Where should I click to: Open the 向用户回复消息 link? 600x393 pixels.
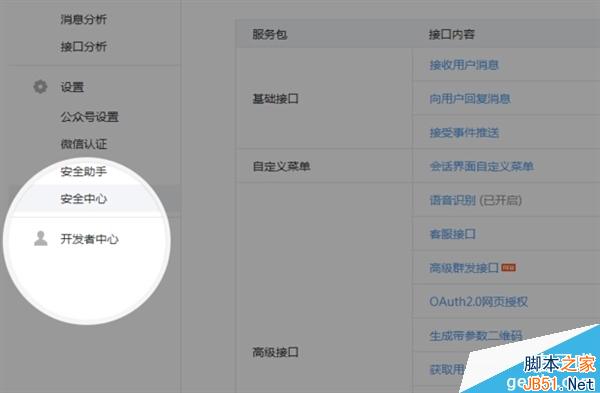[x=470, y=99]
